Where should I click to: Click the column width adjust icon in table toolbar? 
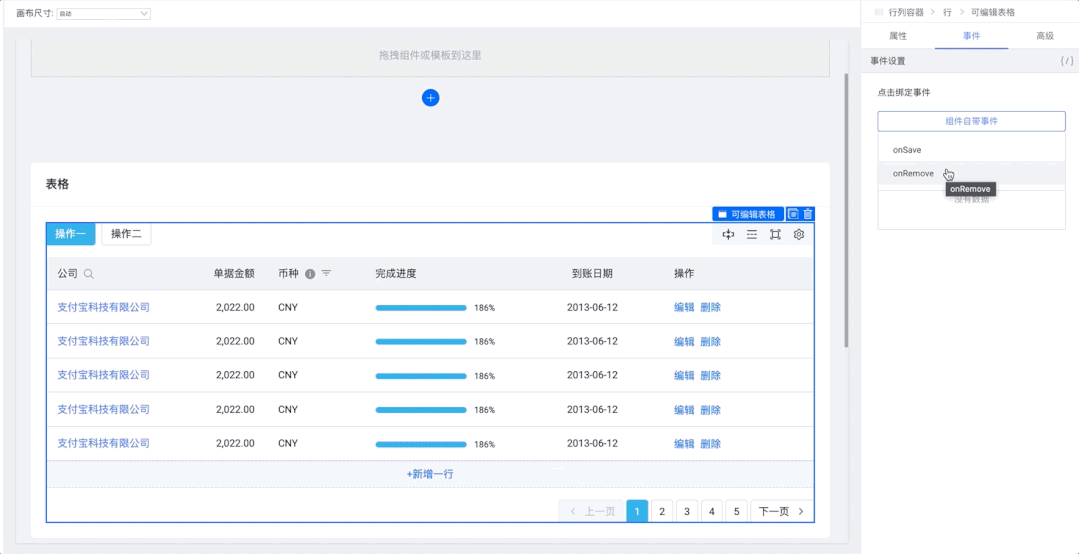[x=728, y=235]
